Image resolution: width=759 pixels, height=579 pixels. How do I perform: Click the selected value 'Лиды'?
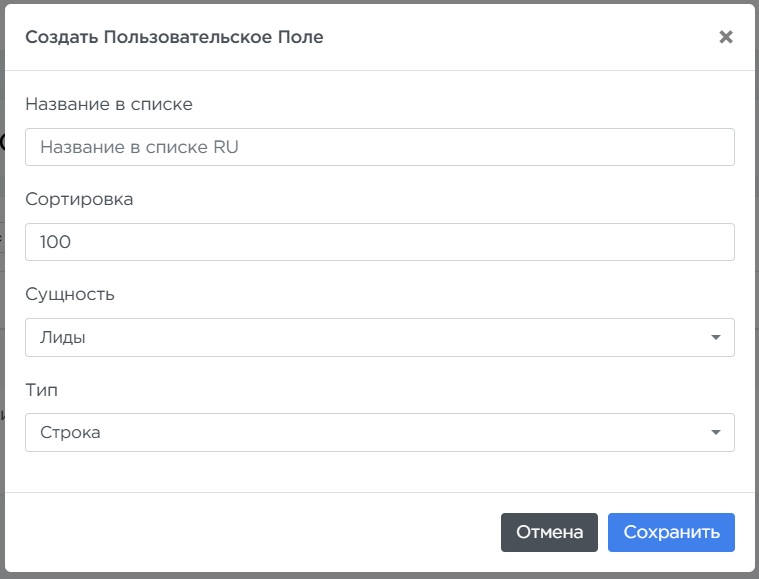(x=62, y=338)
